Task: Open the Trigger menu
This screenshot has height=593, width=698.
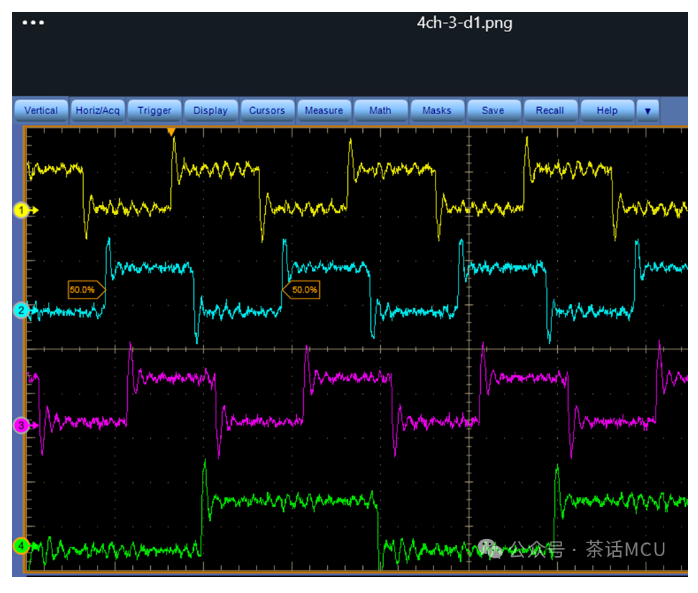Action: [154, 110]
